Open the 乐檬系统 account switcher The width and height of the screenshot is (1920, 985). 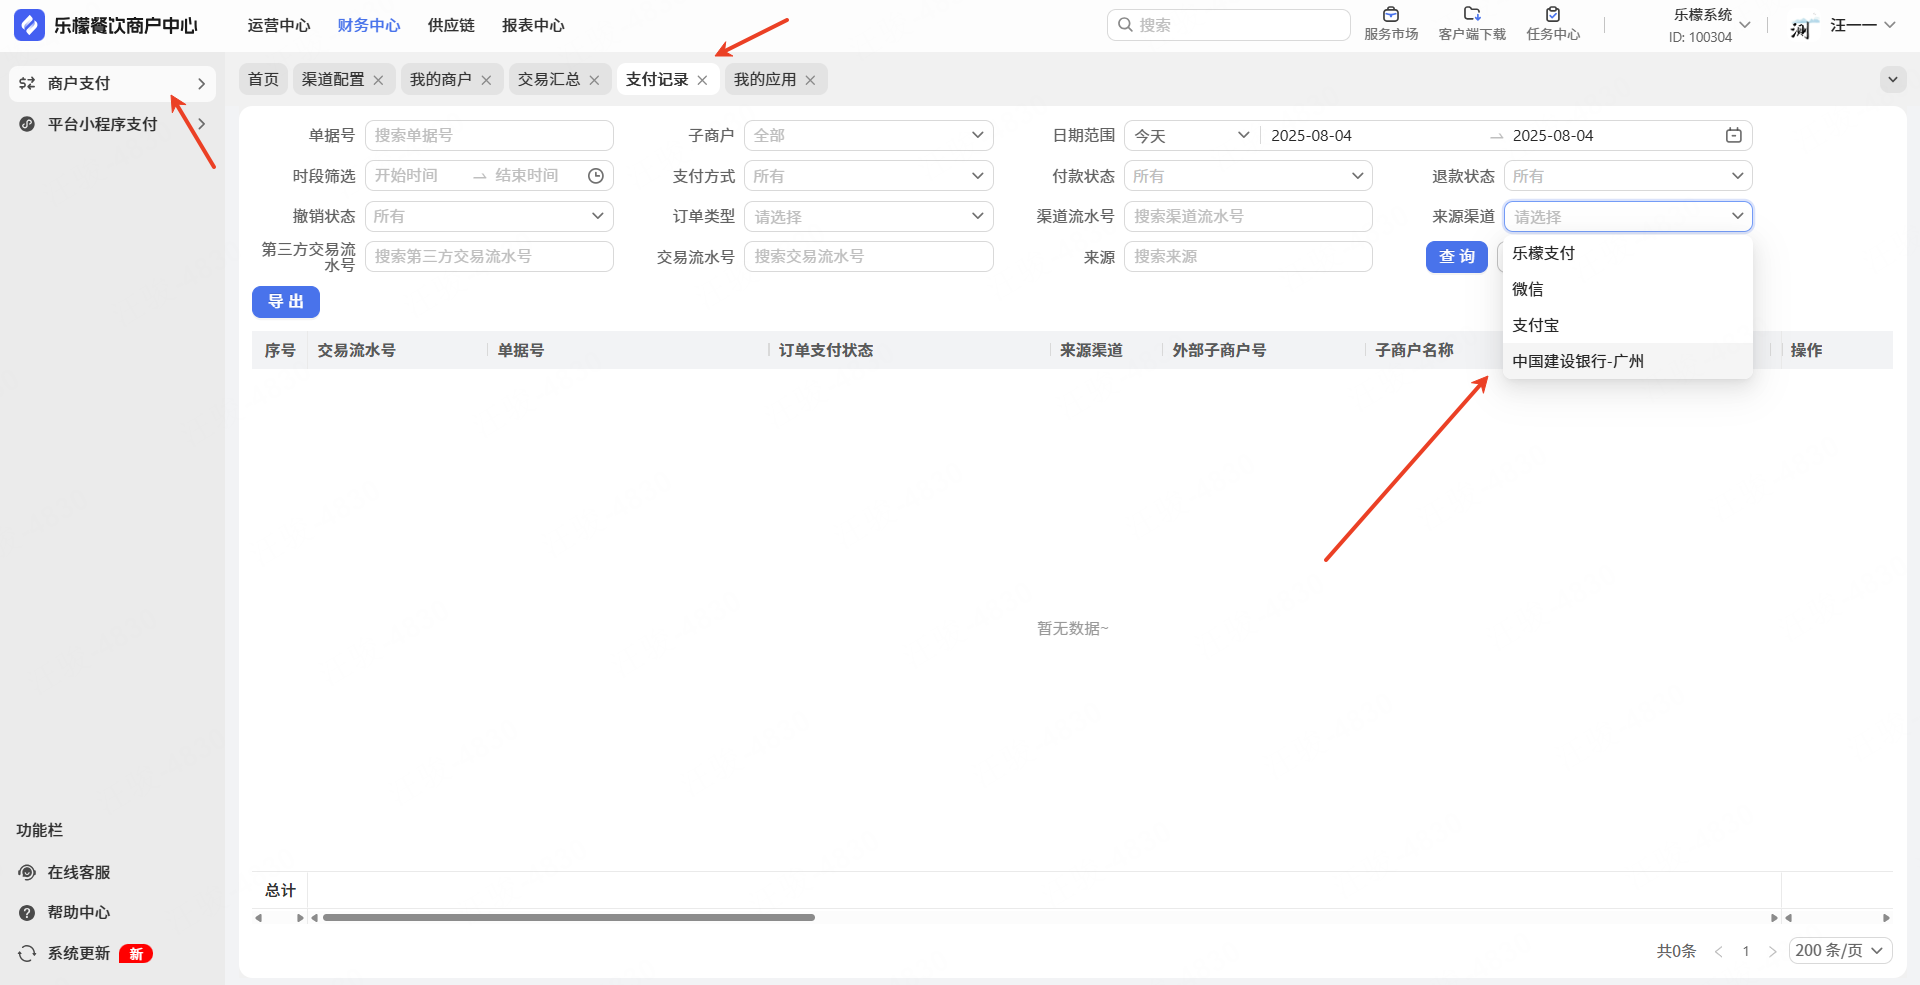pos(1710,25)
